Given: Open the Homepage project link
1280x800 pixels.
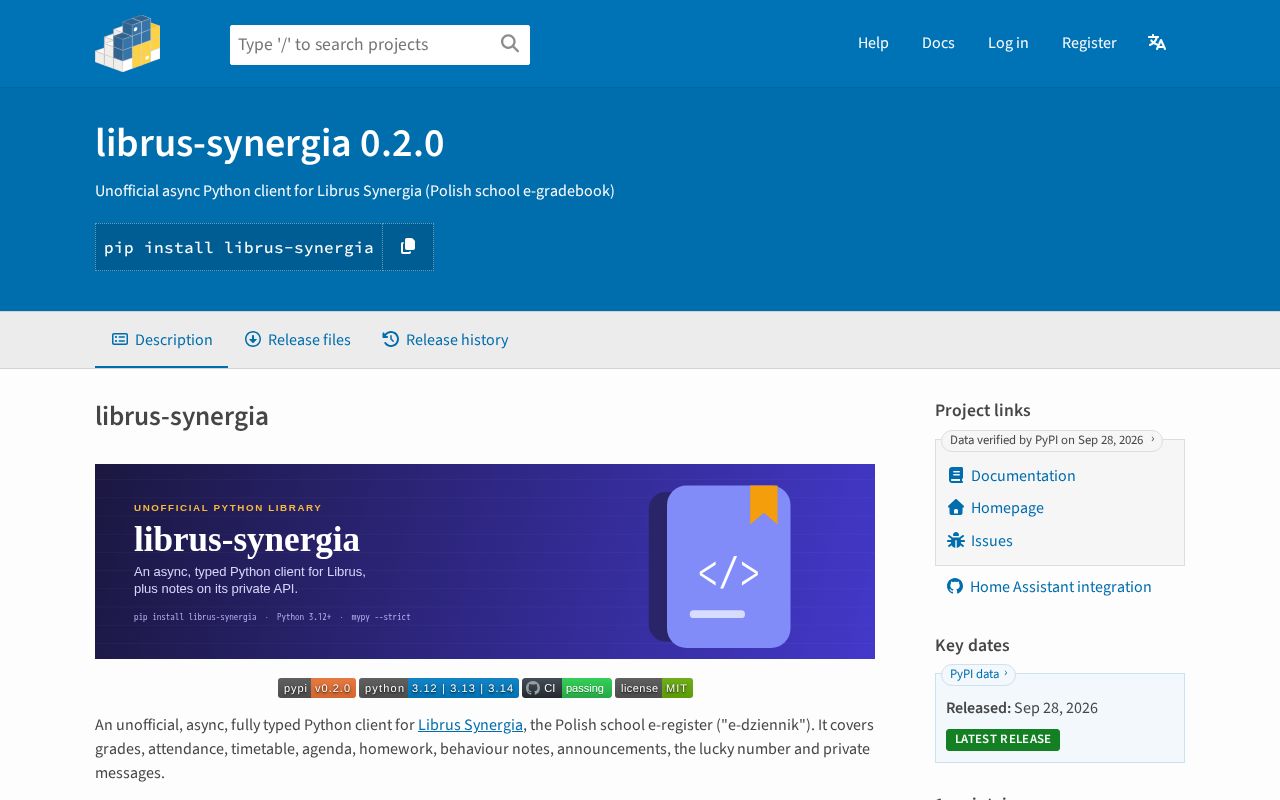Looking at the screenshot, I should (x=995, y=508).
